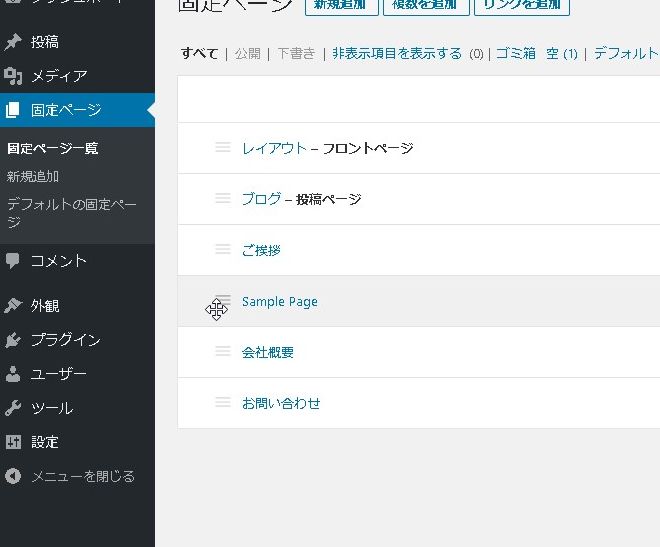Click the ユーザー person icon

click(x=13, y=375)
